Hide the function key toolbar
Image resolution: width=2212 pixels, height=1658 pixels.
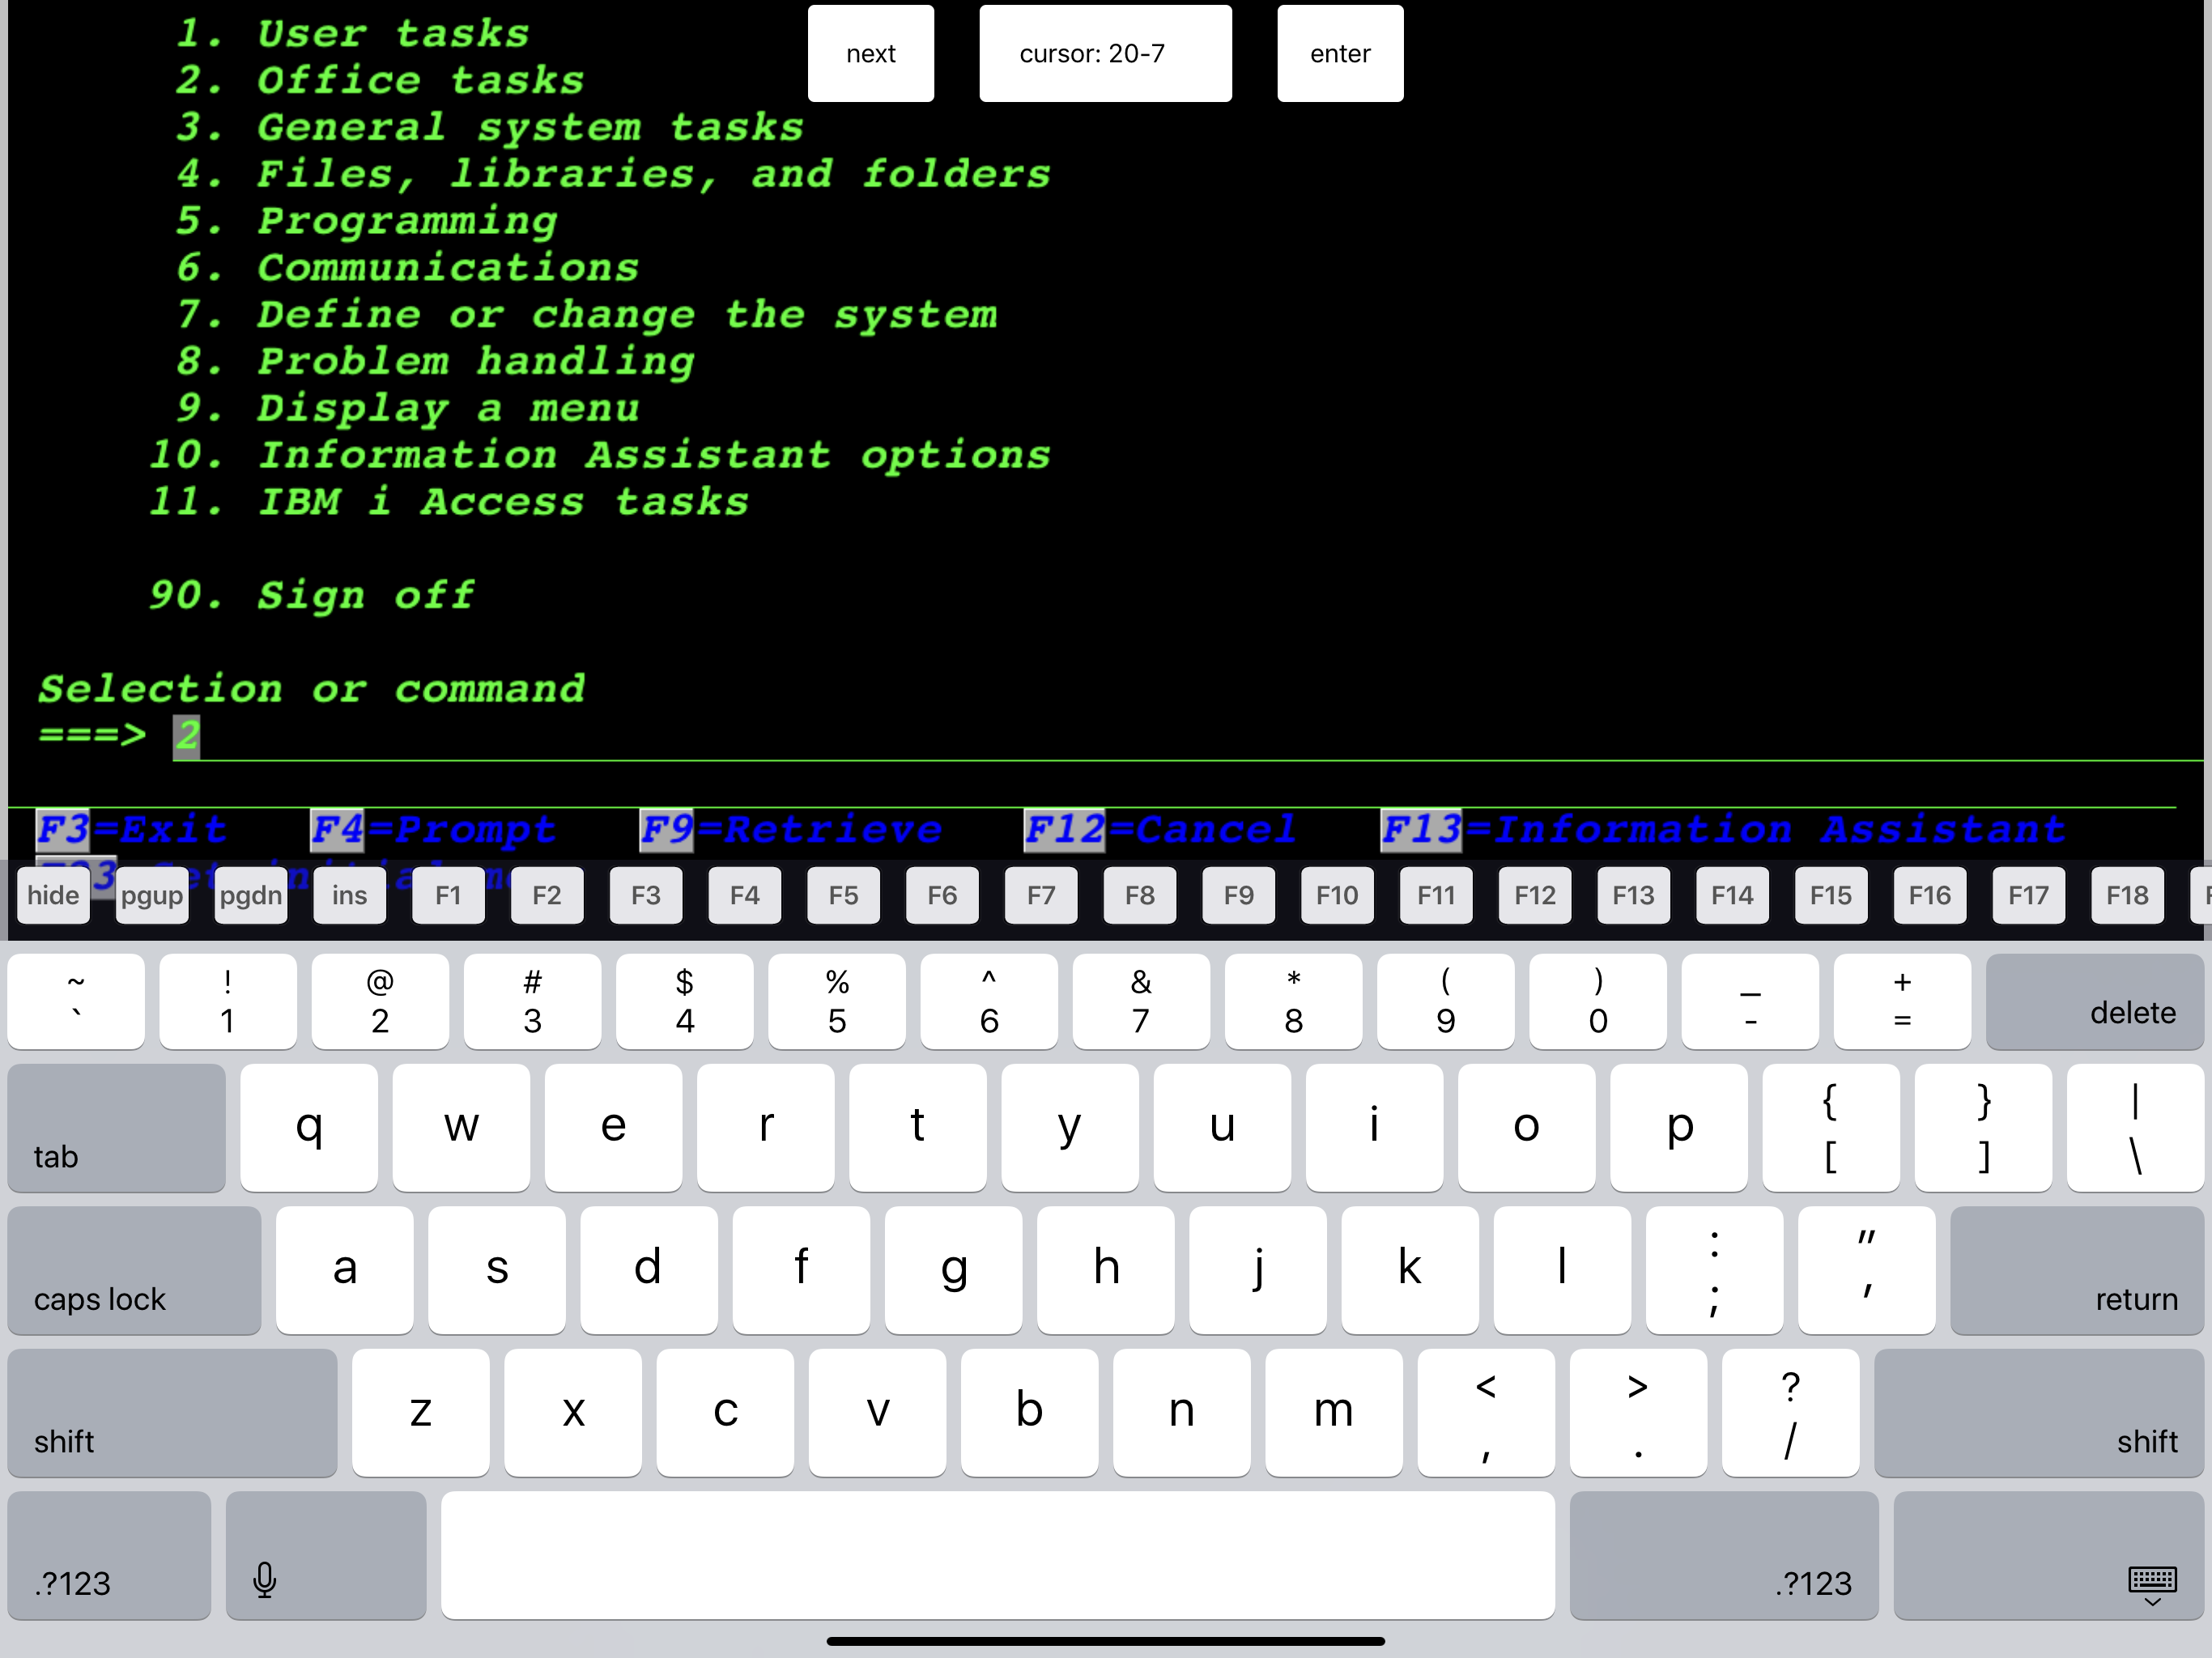pyautogui.click(x=52, y=896)
